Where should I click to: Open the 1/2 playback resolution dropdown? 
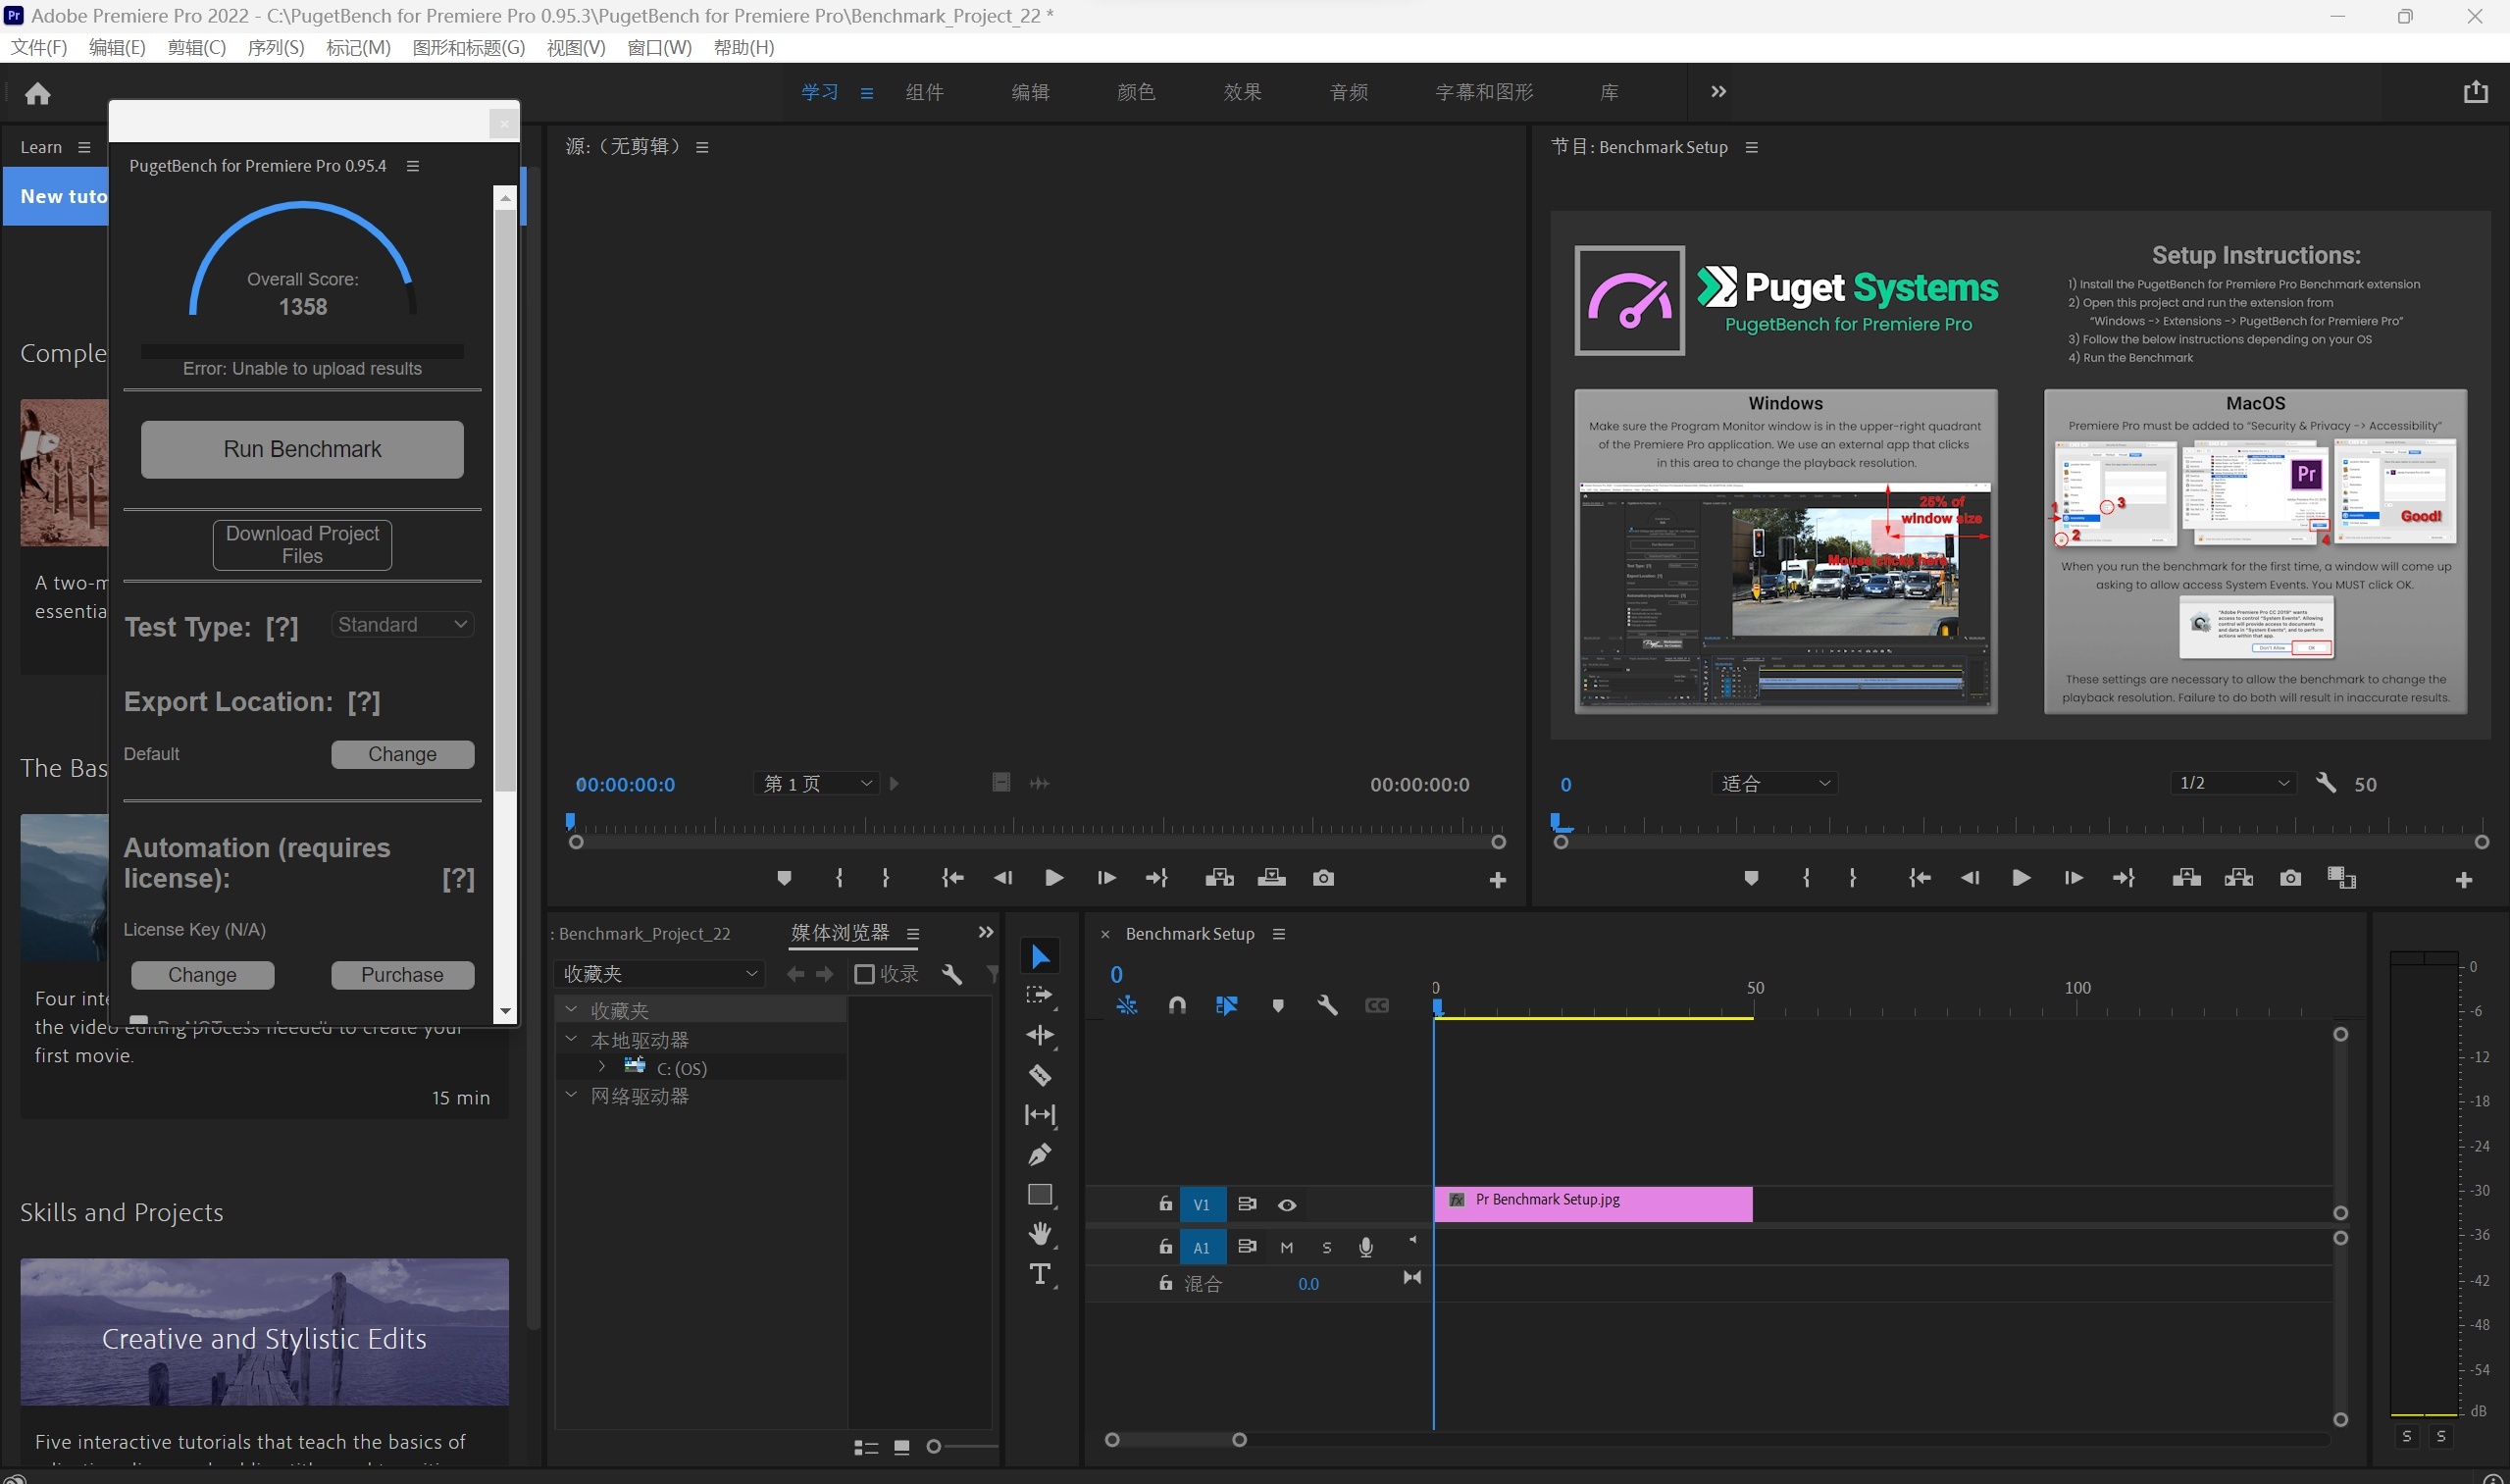[2233, 783]
